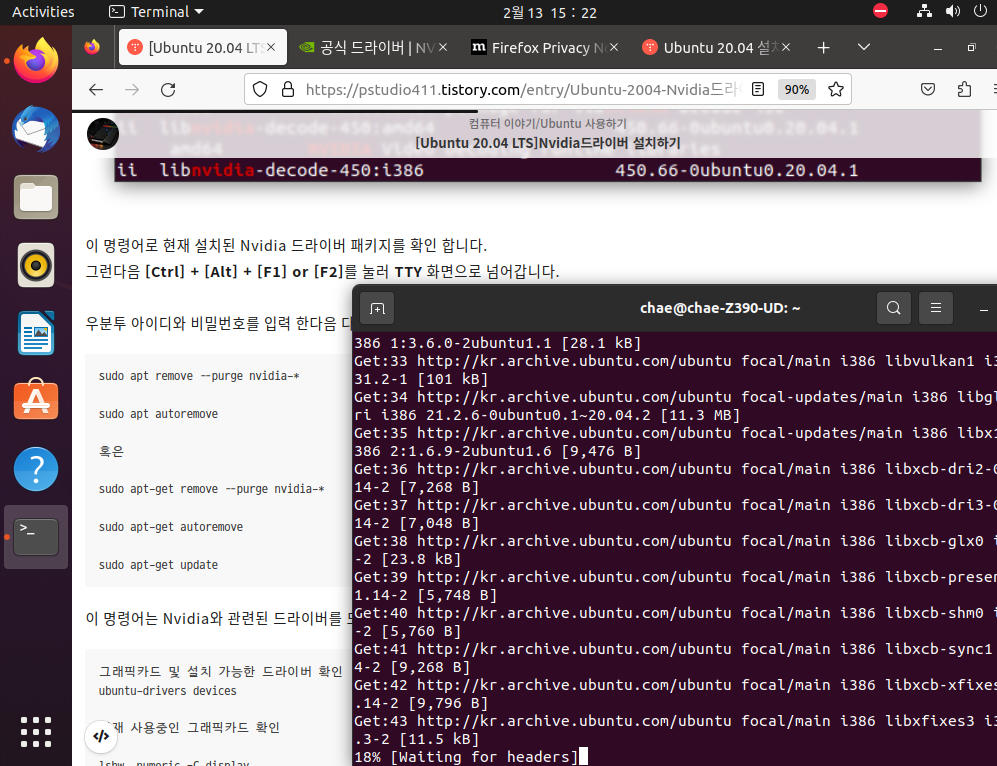
Task: Go forward with the Firefox forward arrow
Action: click(132, 90)
